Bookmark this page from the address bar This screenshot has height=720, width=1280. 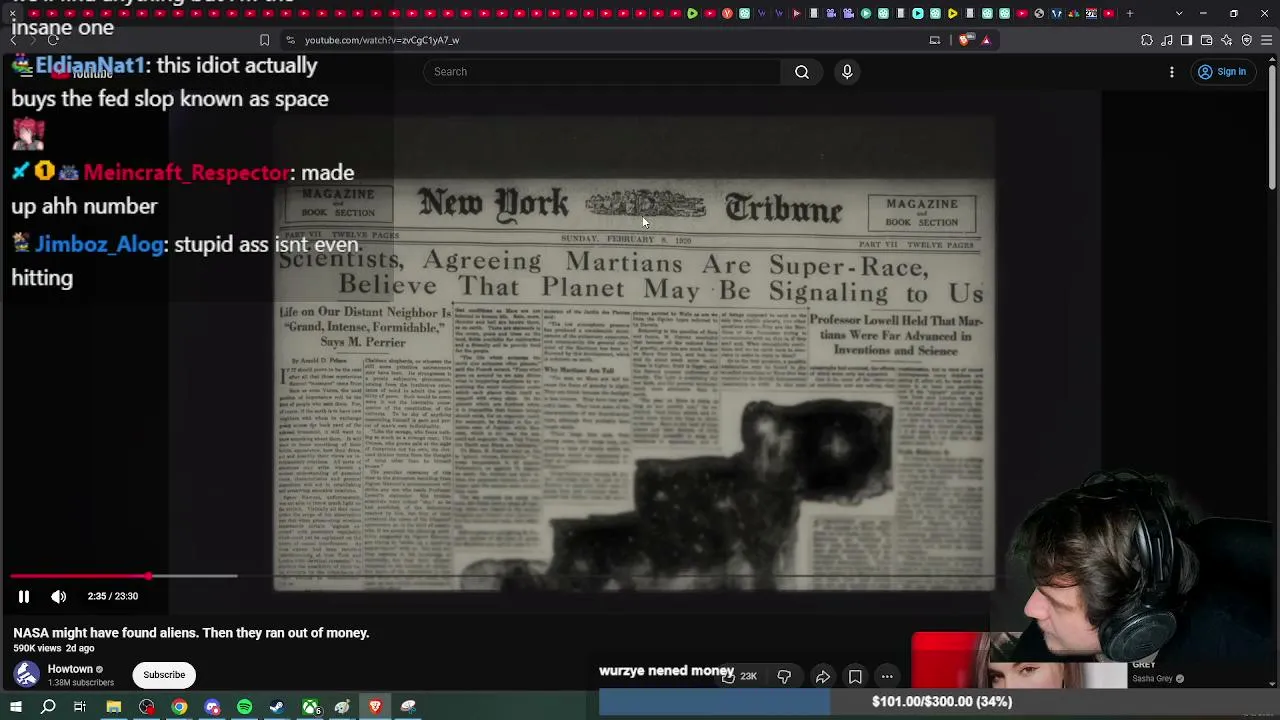pyautogui.click(x=264, y=40)
